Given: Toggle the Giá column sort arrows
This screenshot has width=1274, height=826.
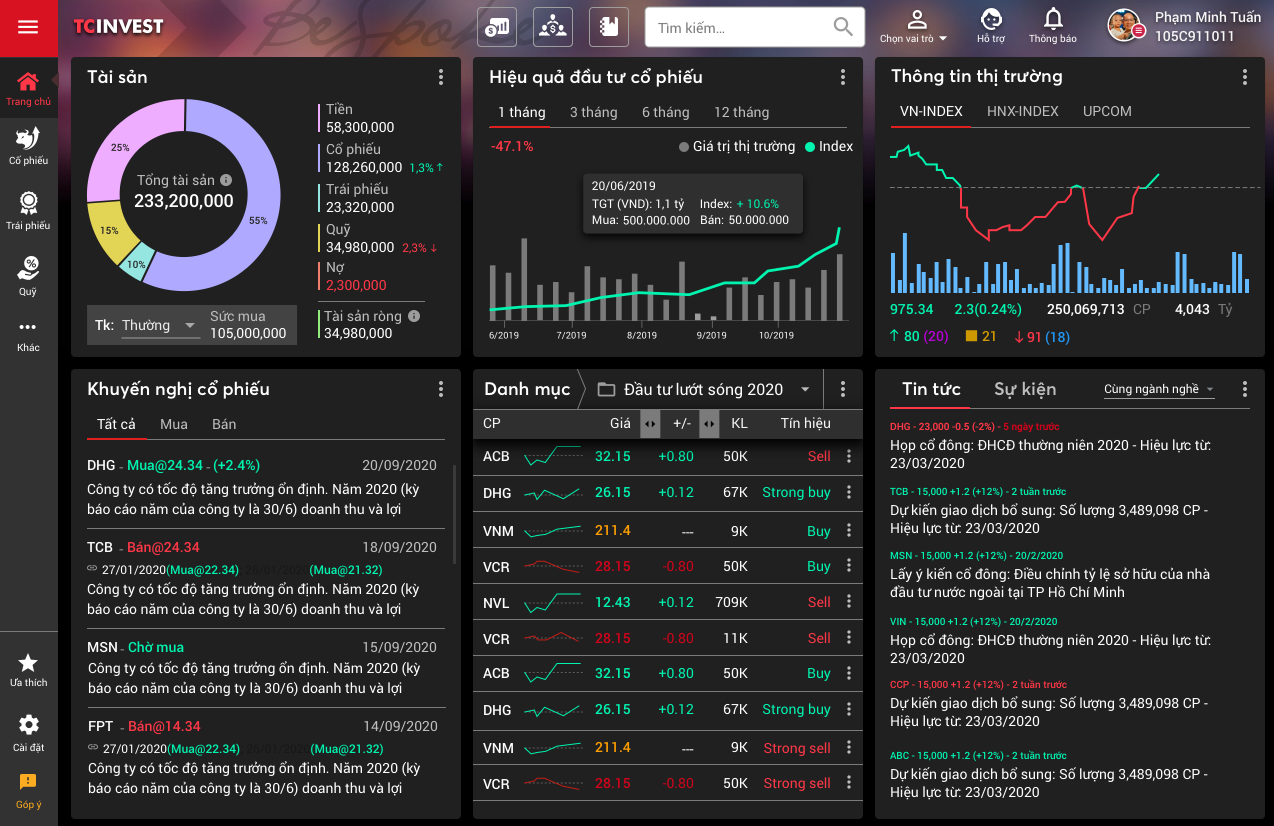Looking at the screenshot, I should point(650,424).
